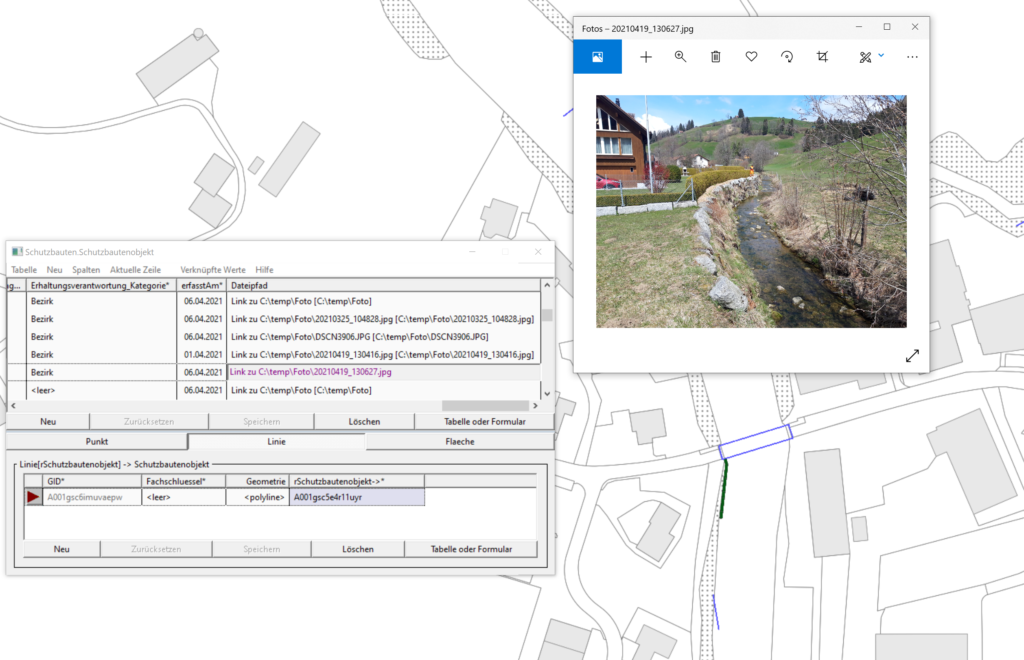The image size is (1024, 660).
Task: Click the horizontal scrollbar thumb
Action: (485, 405)
